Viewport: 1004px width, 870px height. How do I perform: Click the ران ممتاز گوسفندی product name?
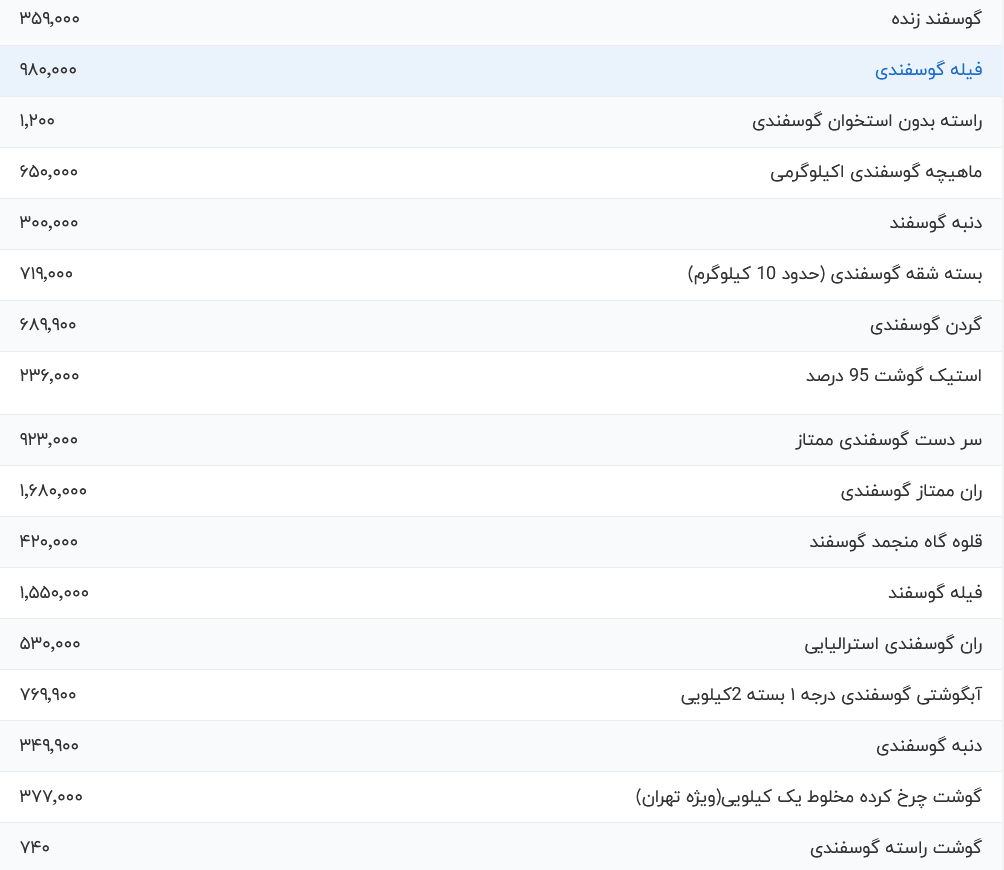coord(911,491)
